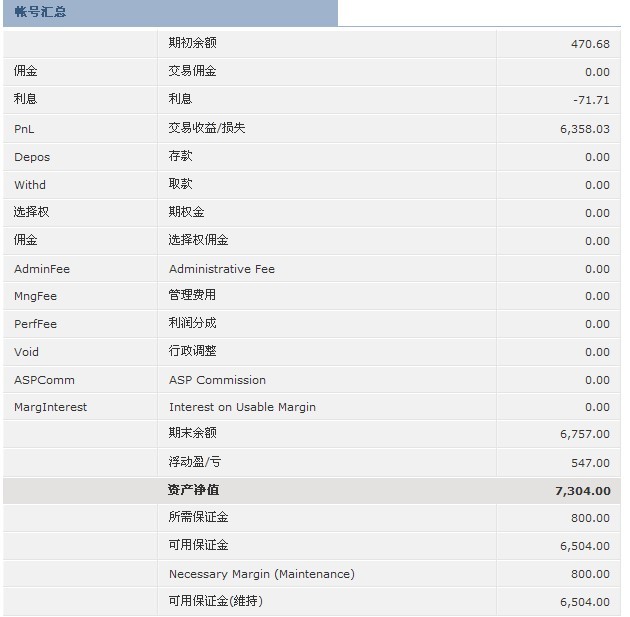The width and height of the screenshot is (630, 617).
Task: Click the 利润分成 label
Action: coord(192,323)
